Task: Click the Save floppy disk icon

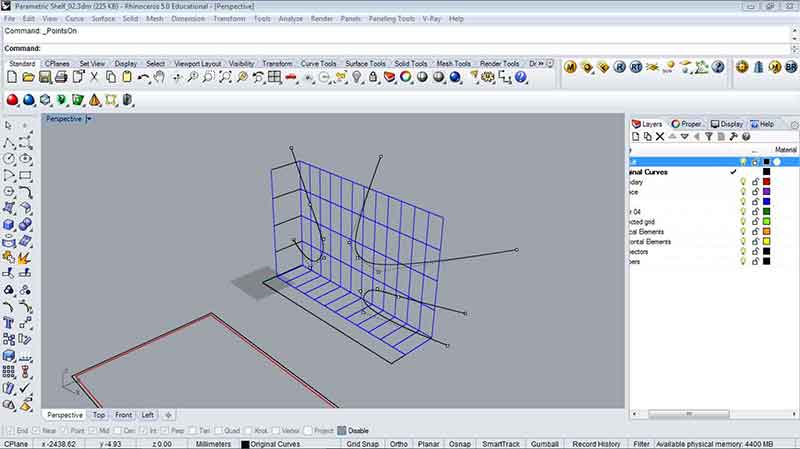Action: coord(45,78)
